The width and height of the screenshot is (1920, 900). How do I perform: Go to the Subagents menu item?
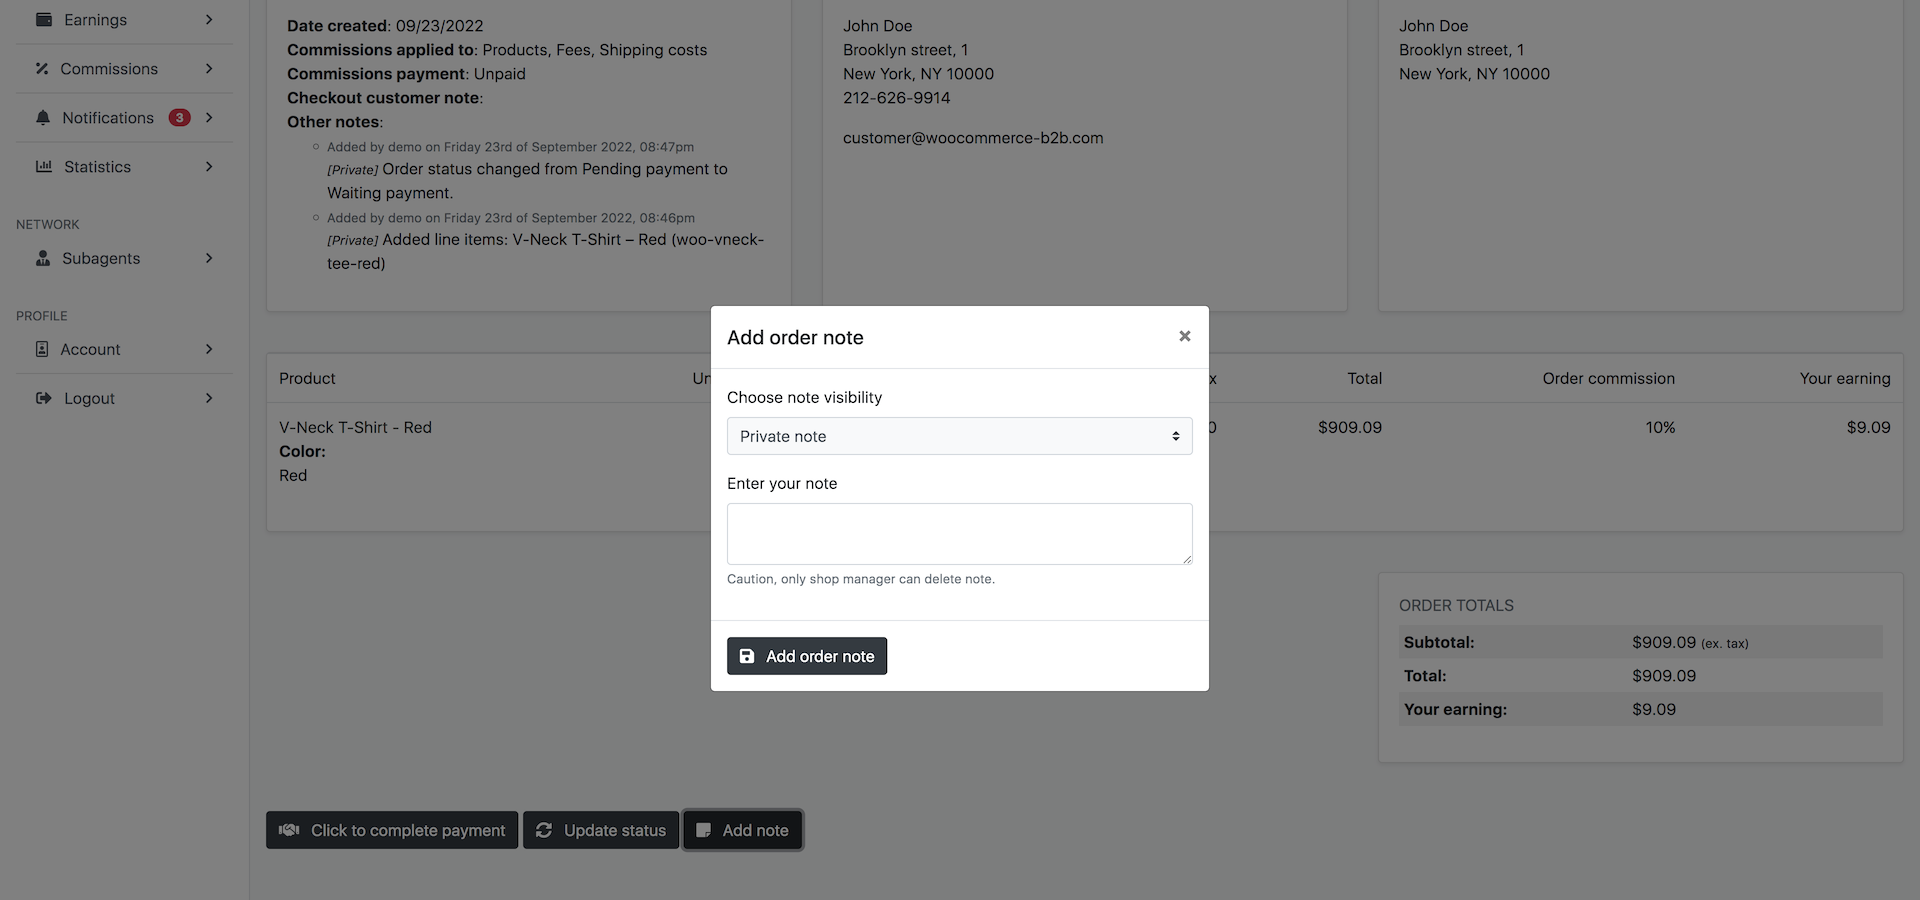coord(101,258)
